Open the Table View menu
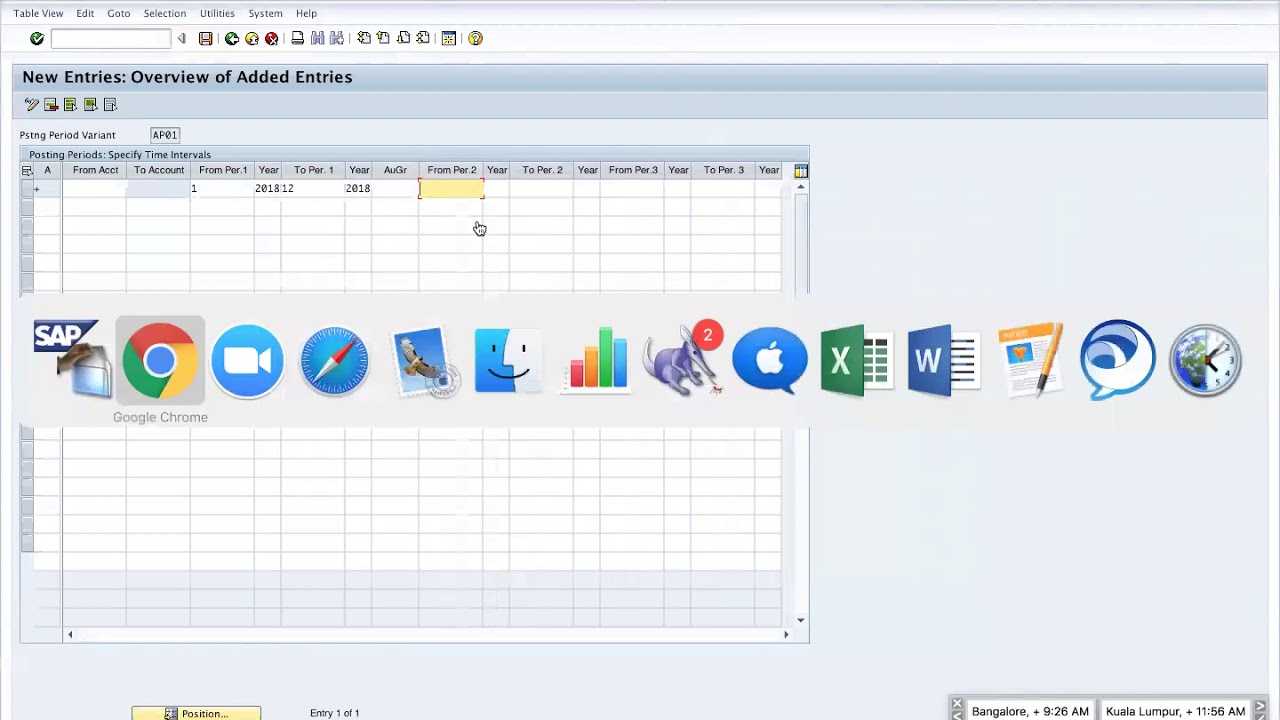This screenshot has width=1280, height=720. coord(38,13)
